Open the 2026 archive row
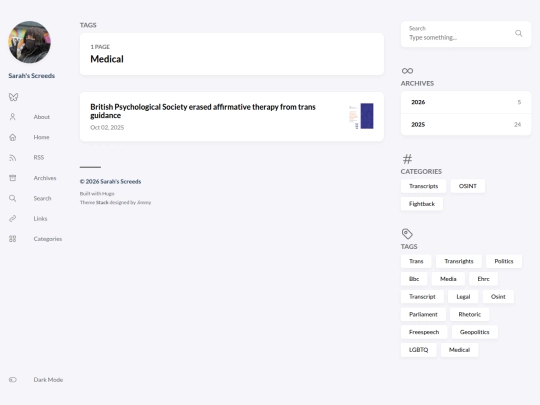Image resolution: width=540 pixels, height=405 pixels. [466, 102]
